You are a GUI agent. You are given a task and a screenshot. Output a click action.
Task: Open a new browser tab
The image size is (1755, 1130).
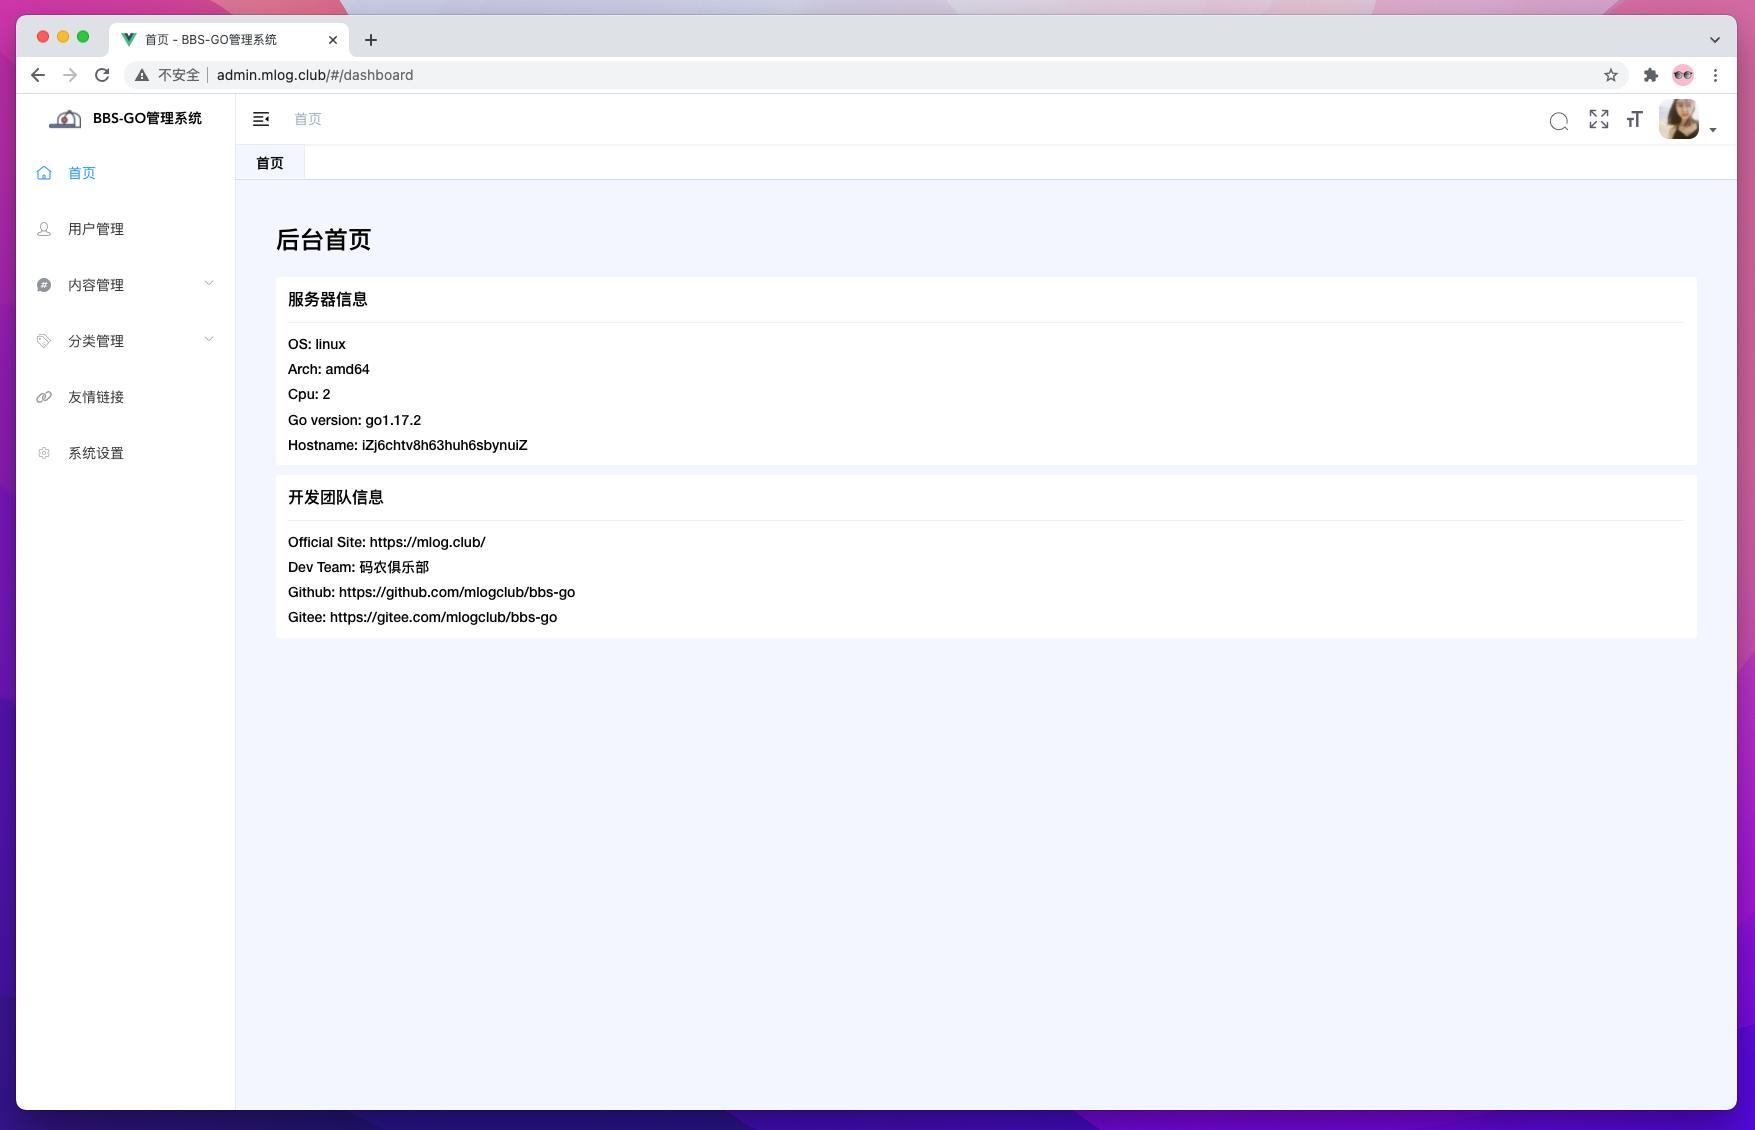coord(371,40)
